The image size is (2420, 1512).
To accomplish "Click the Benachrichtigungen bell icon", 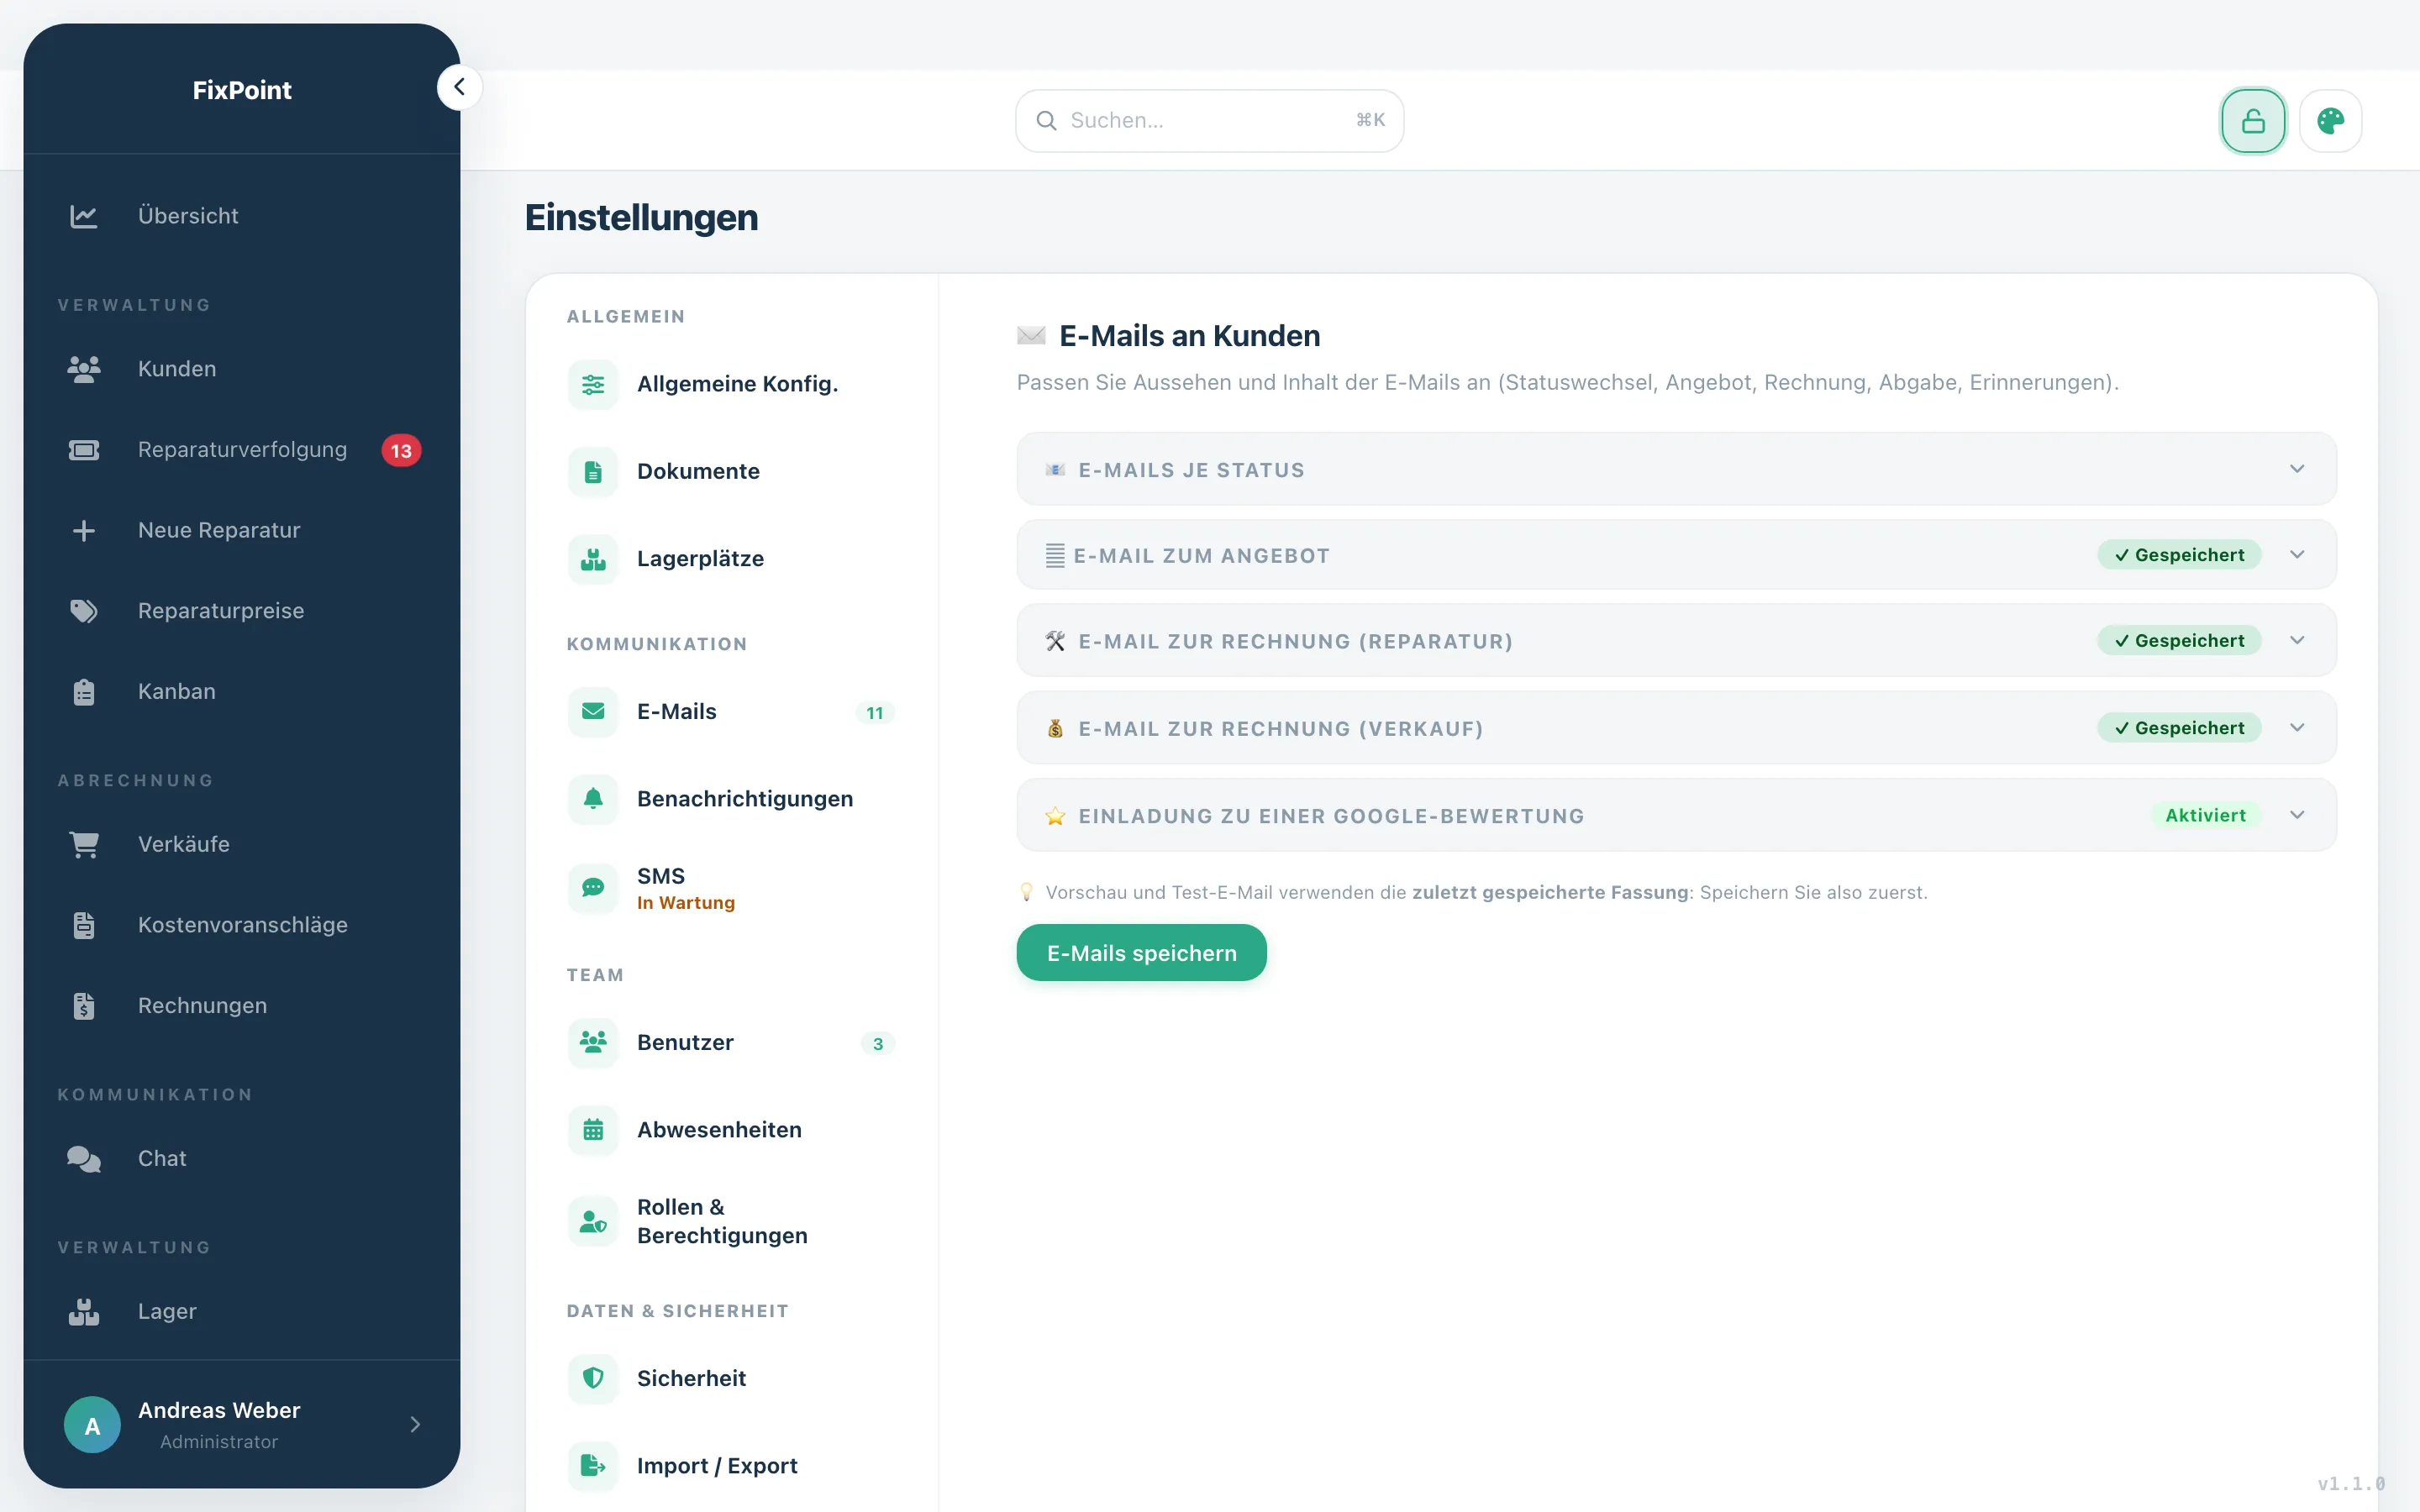I will click(x=593, y=799).
